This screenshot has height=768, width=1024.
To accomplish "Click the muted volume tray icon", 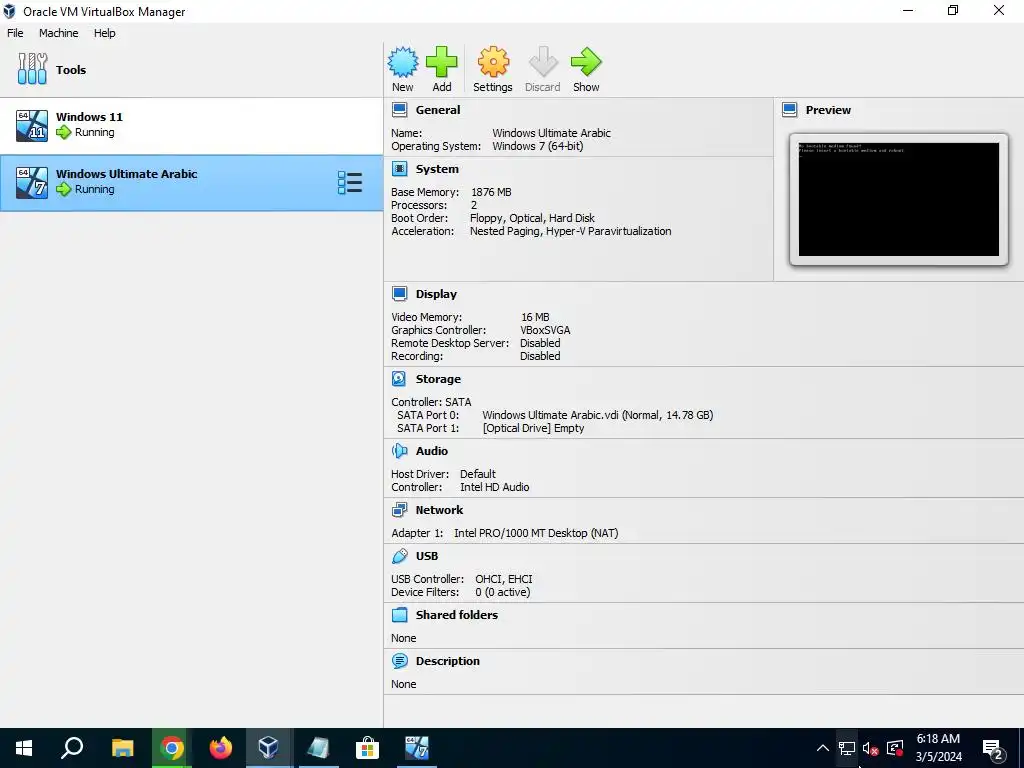I will 870,748.
